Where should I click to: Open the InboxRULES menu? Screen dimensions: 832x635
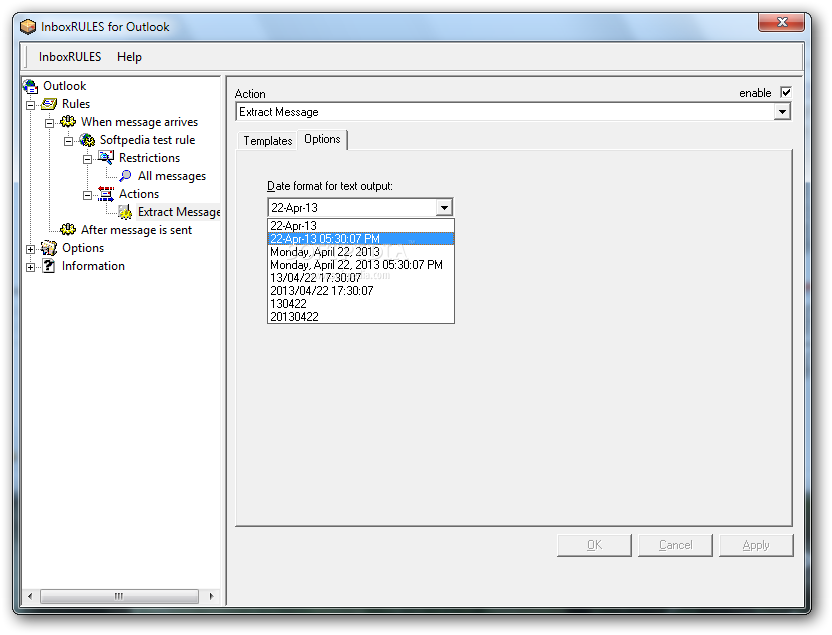[x=70, y=57]
